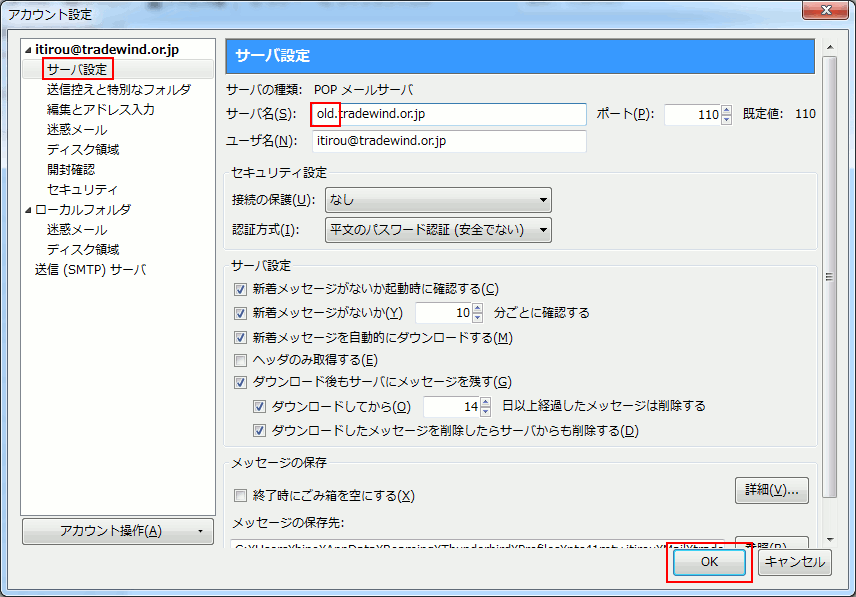Decrease the check interval minutes spinner
The width and height of the screenshot is (856, 597).
pyautogui.click(x=478, y=318)
